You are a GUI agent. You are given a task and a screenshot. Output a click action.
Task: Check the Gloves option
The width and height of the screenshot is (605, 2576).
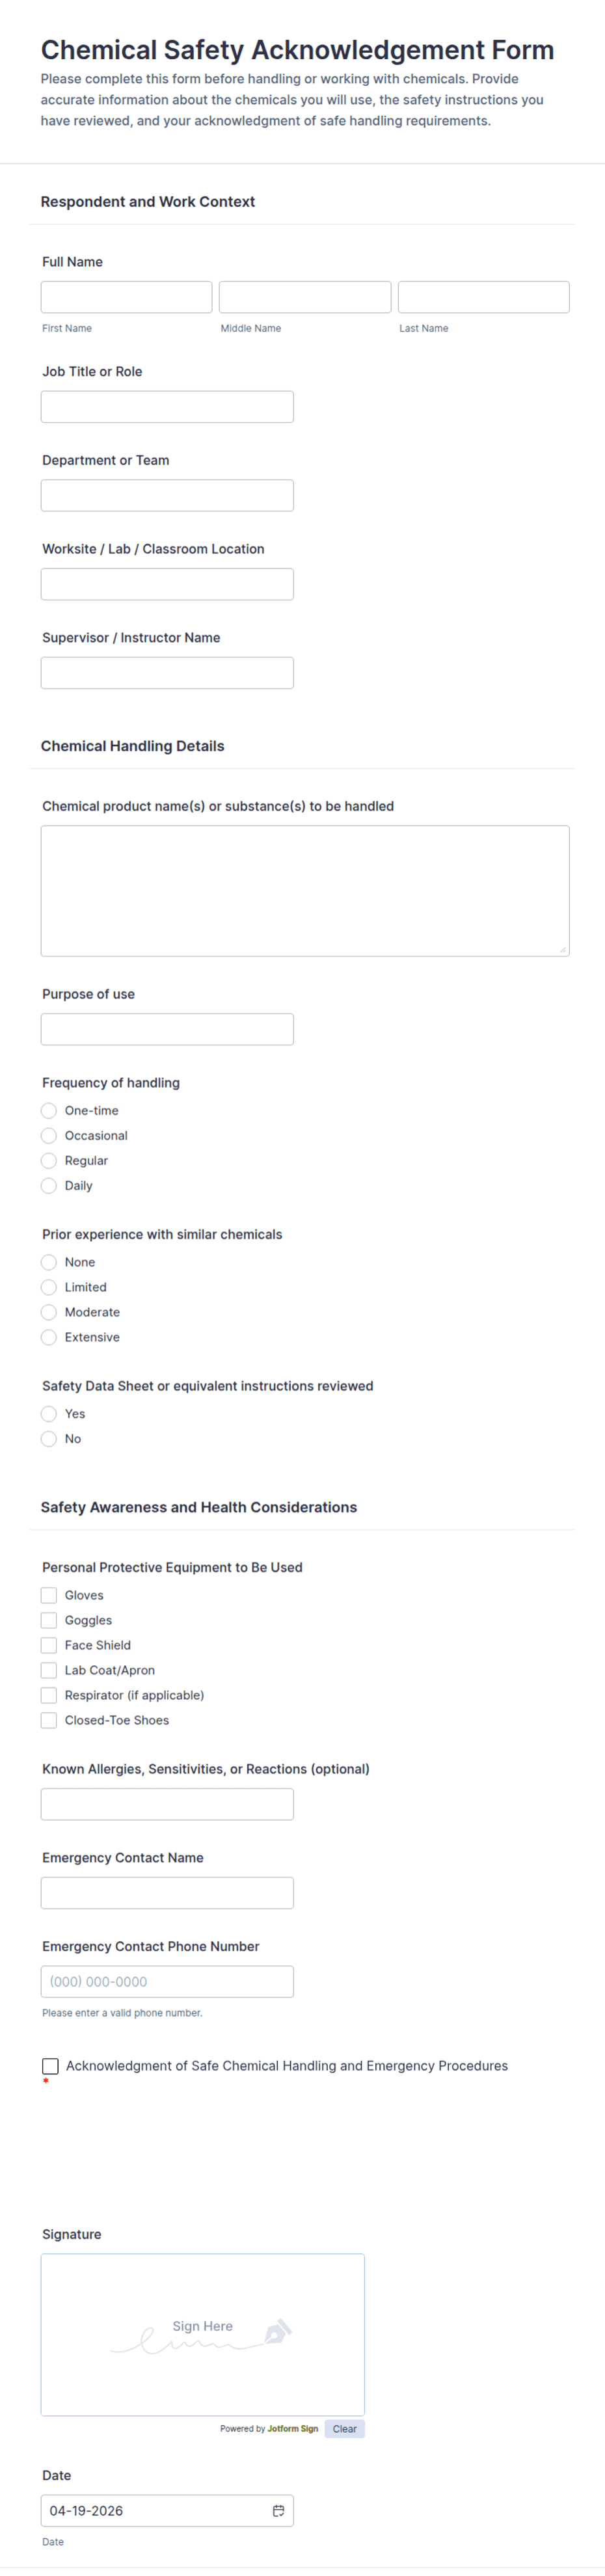[49, 1595]
